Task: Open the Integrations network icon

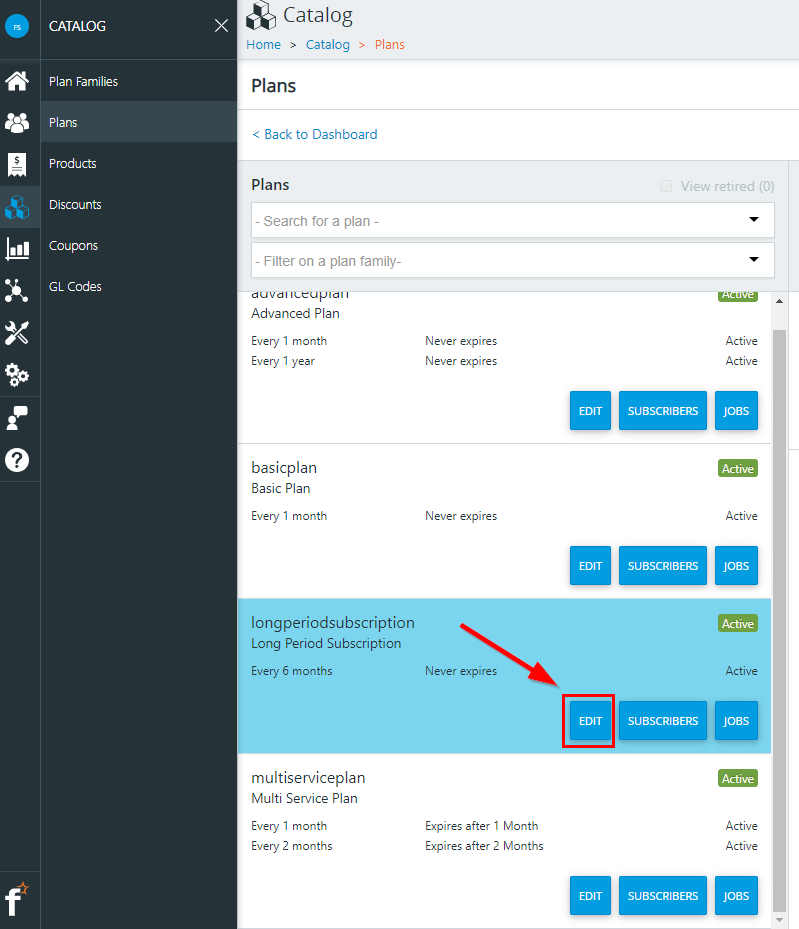Action: tap(17, 290)
